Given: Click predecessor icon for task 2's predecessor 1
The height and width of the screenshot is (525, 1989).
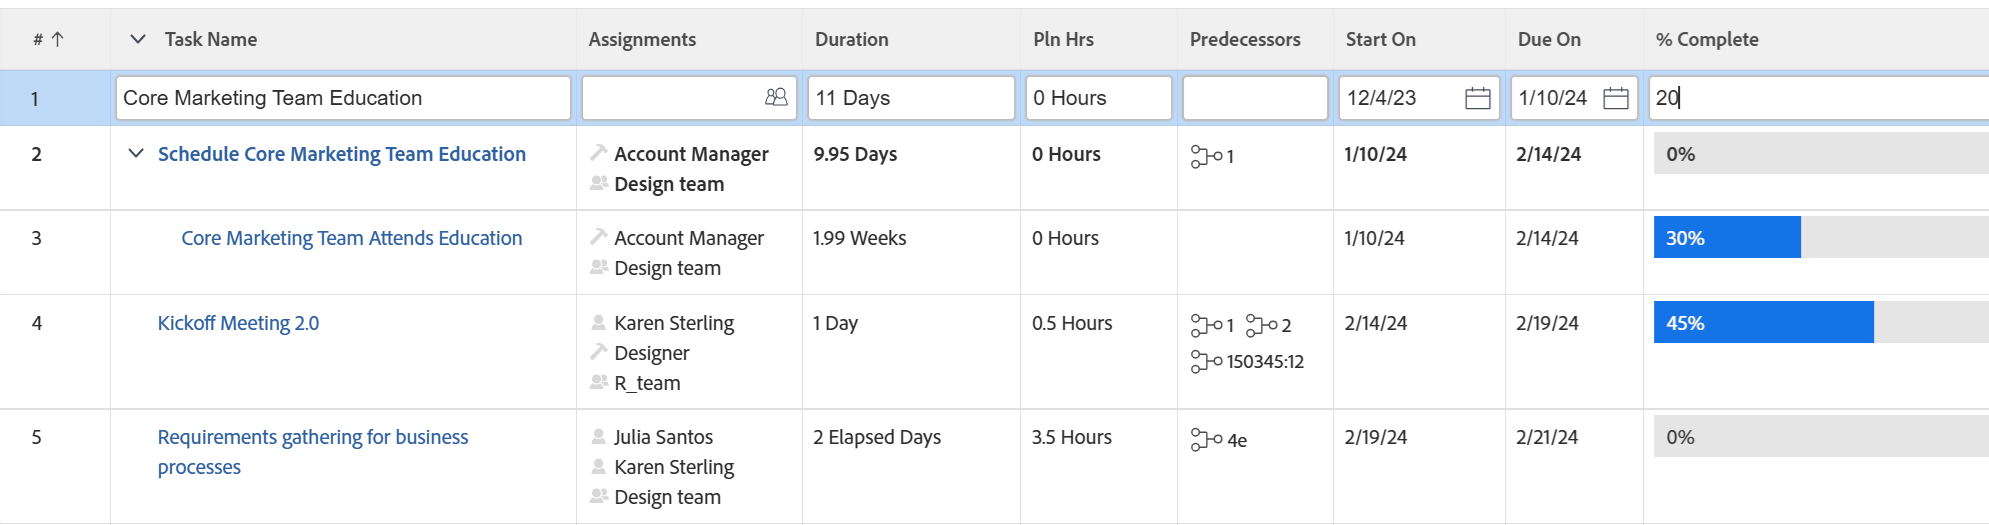Looking at the screenshot, I should (x=1206, y=157).
